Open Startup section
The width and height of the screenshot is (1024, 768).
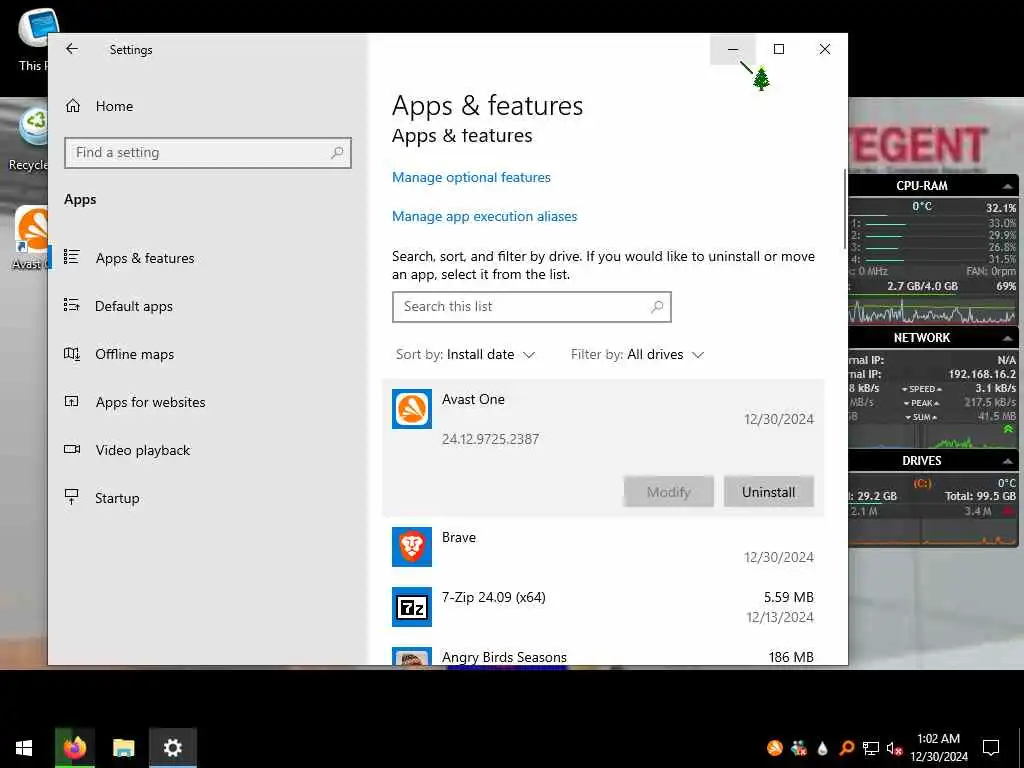117,498
